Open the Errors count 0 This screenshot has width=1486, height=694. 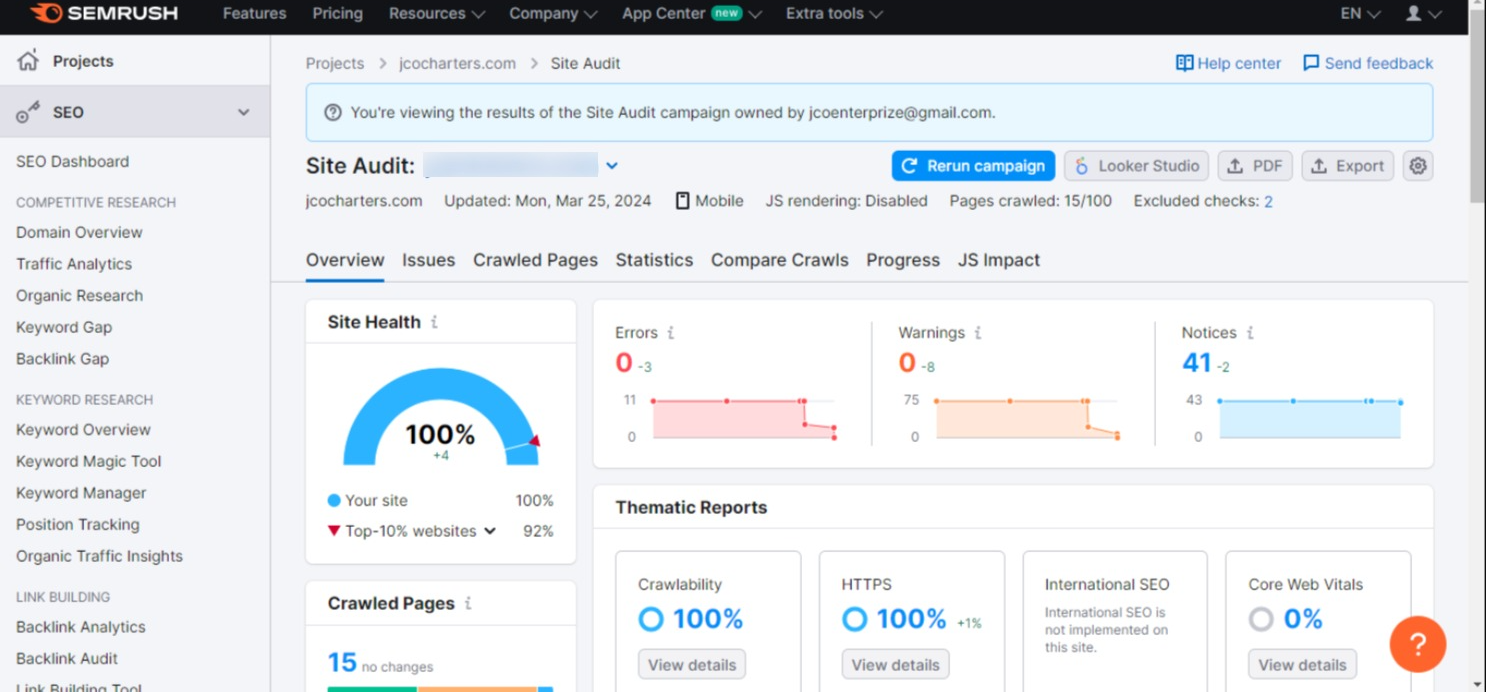624,362
